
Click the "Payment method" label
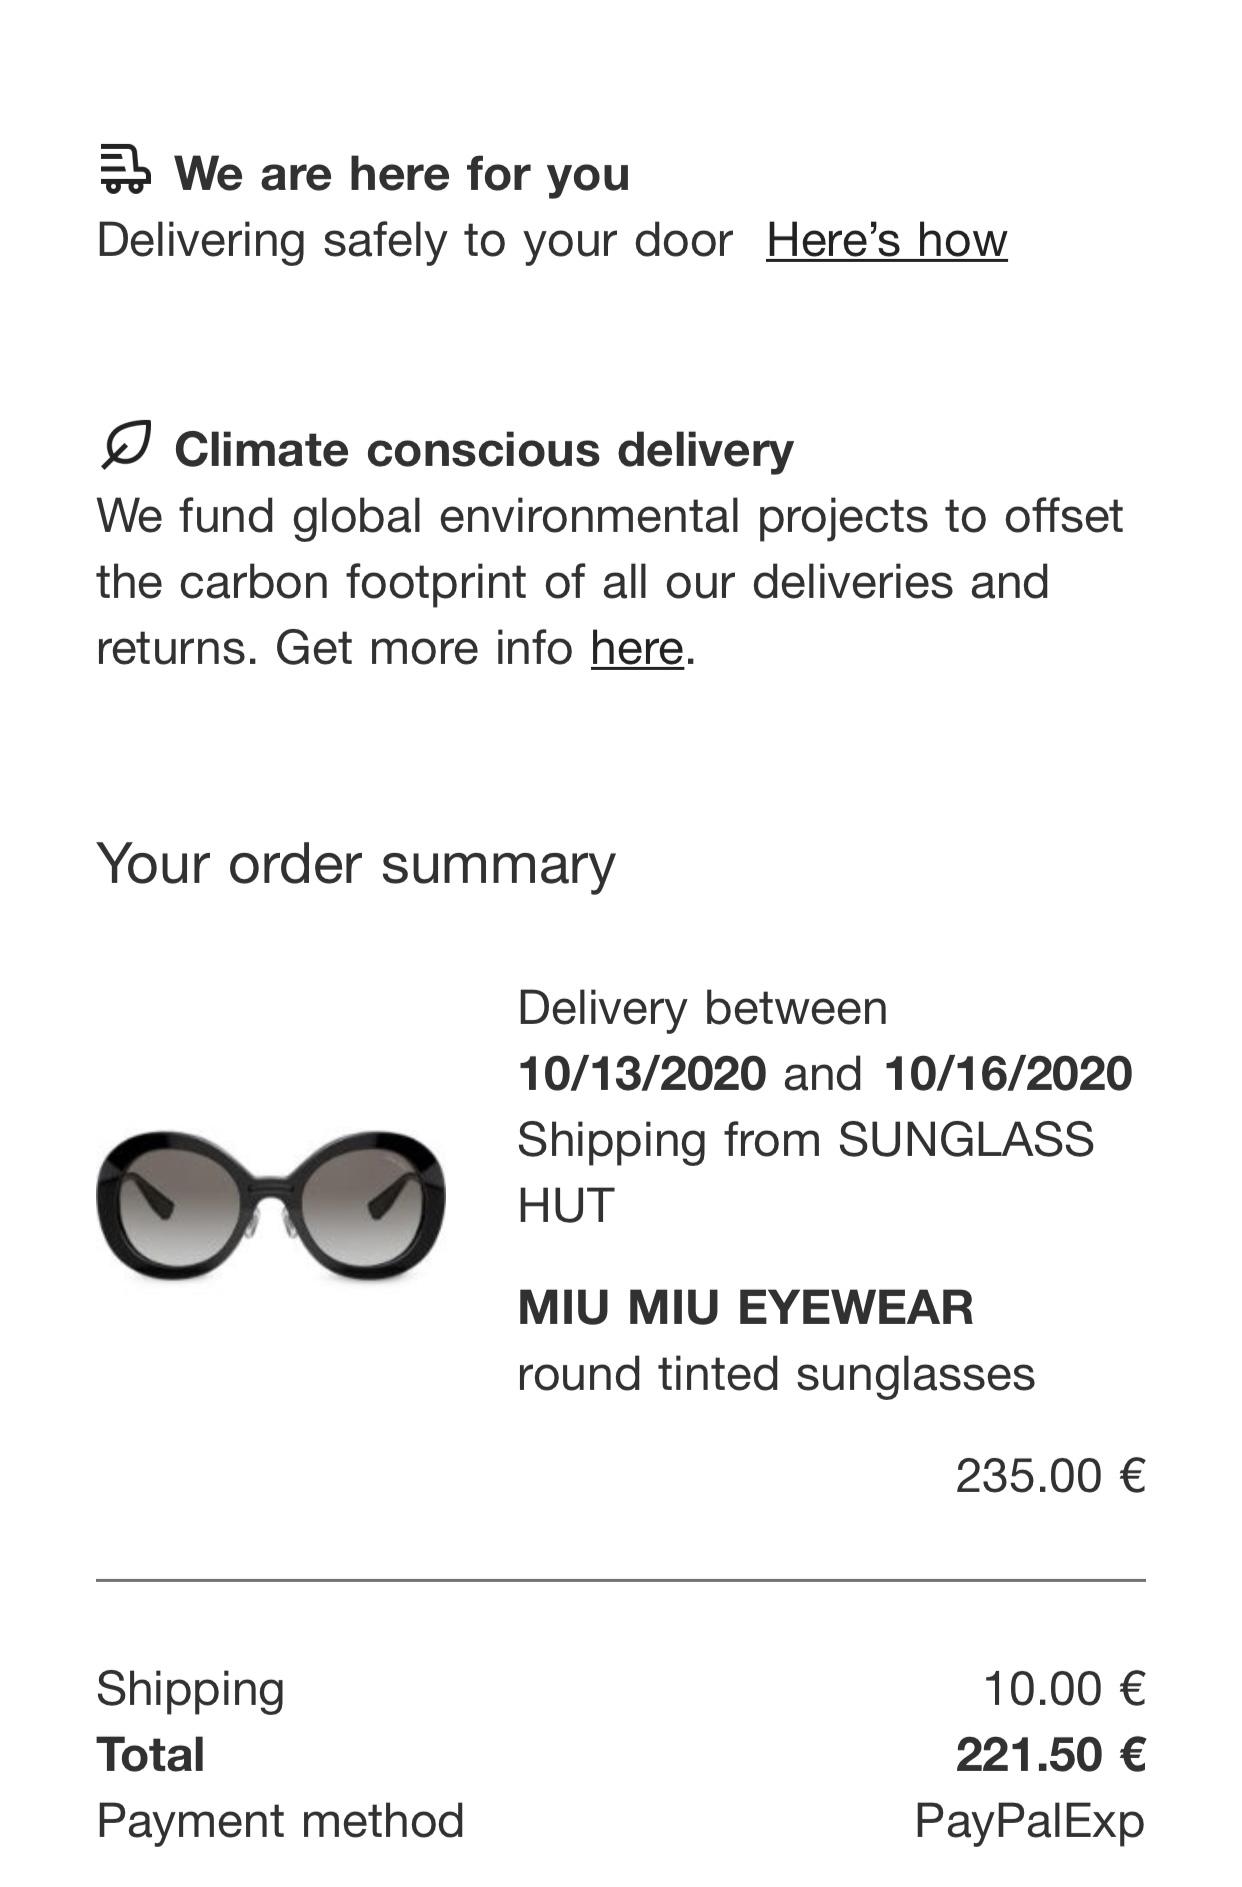point(280,1821)
